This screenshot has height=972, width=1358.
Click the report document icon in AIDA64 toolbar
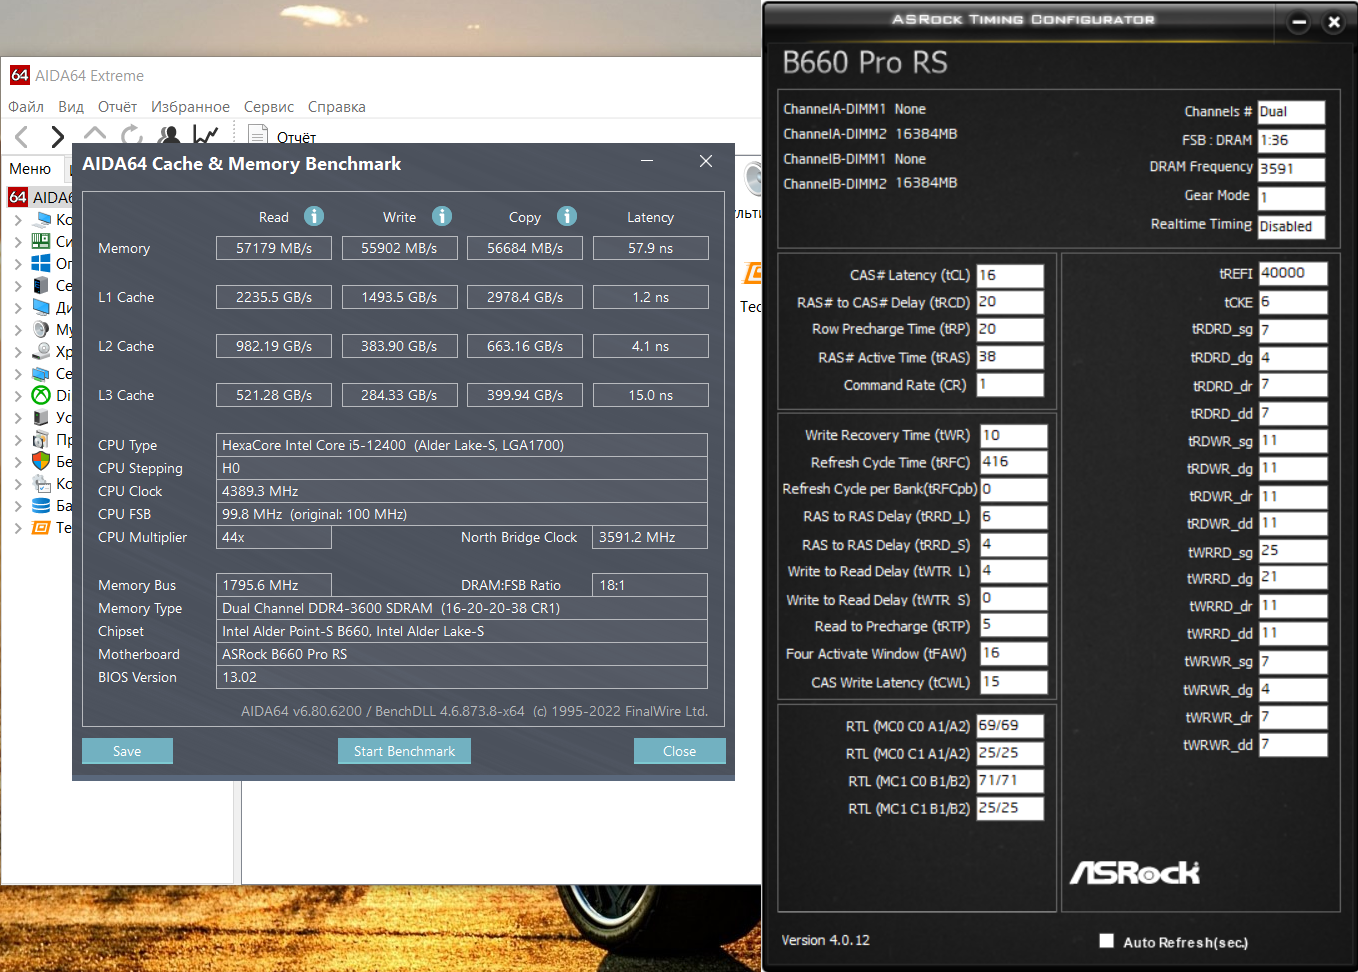[258, 135]
